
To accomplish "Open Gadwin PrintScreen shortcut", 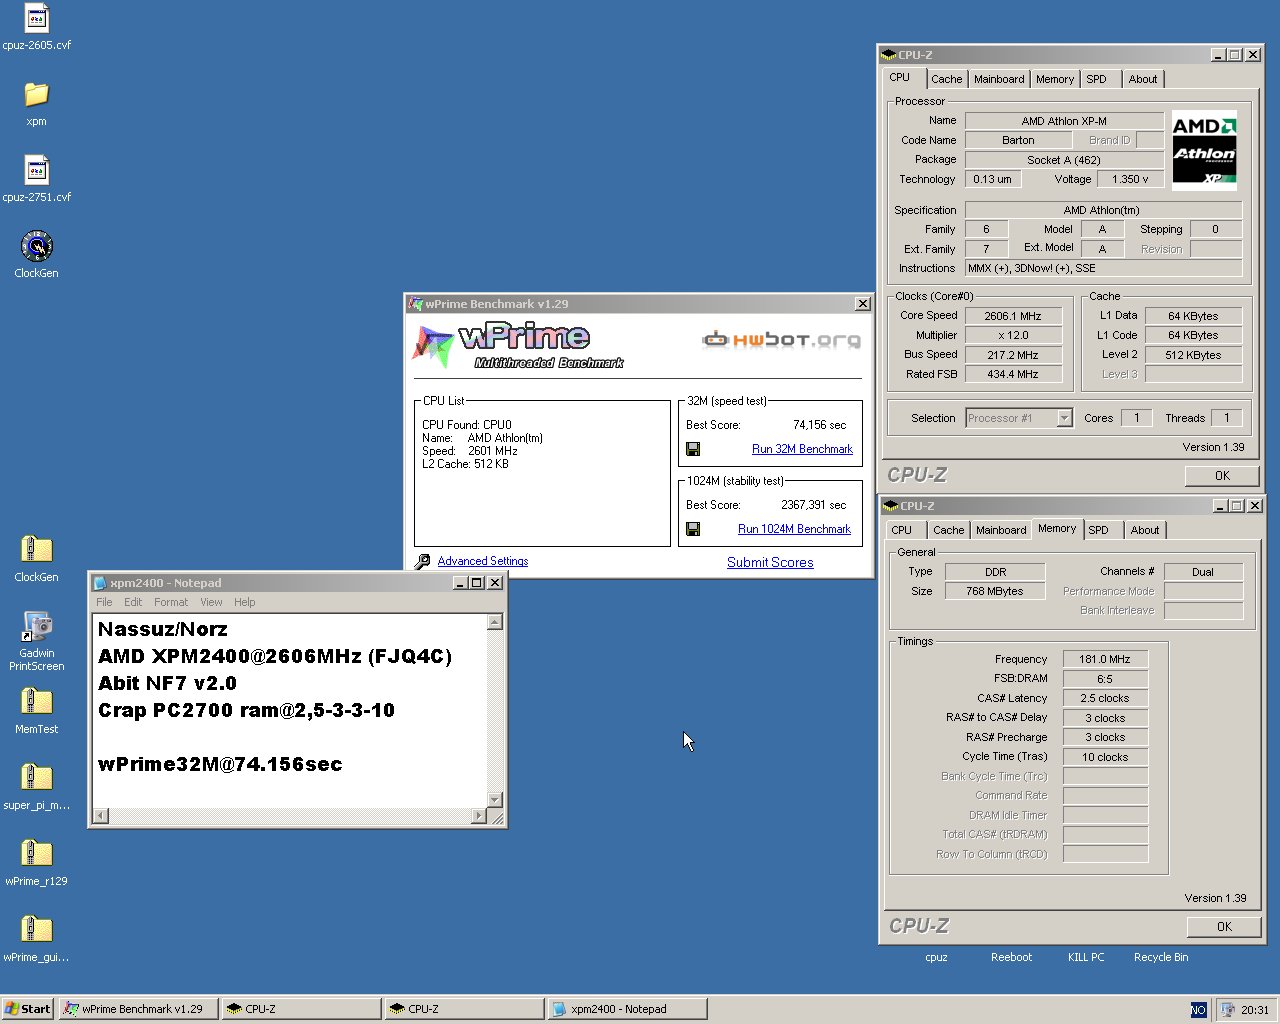I will coord(36,626).
